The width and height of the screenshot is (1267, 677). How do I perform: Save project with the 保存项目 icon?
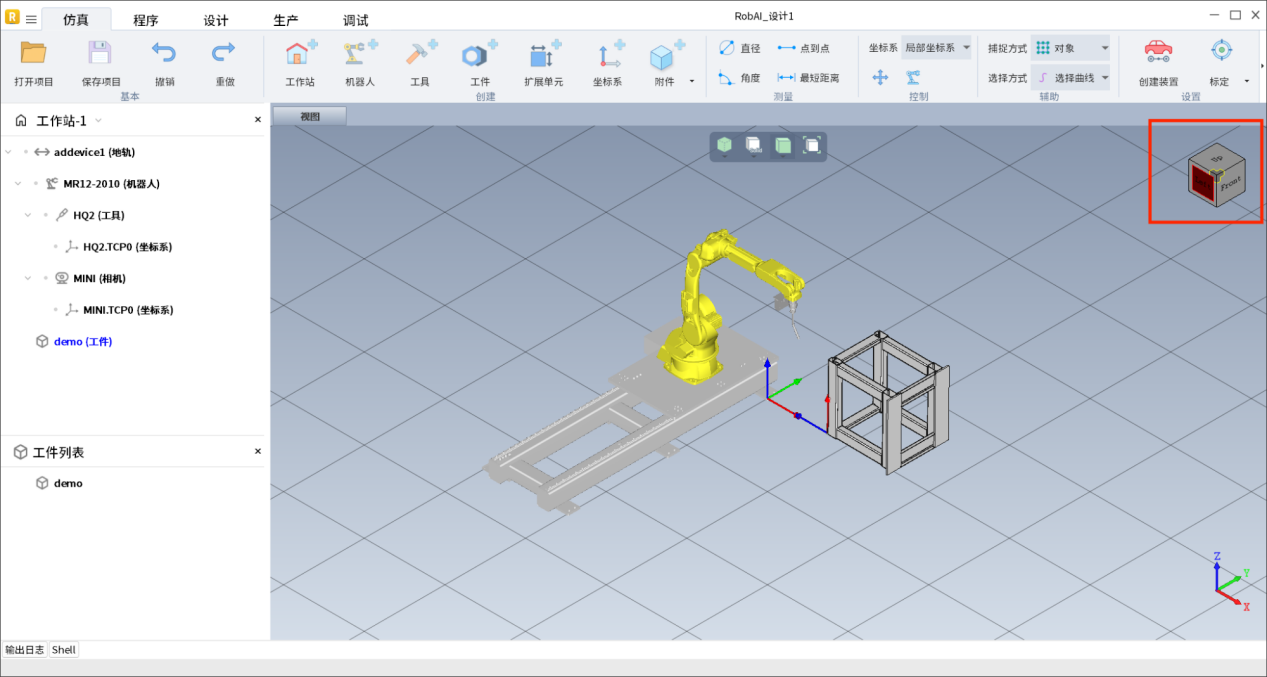click(100, 54)
